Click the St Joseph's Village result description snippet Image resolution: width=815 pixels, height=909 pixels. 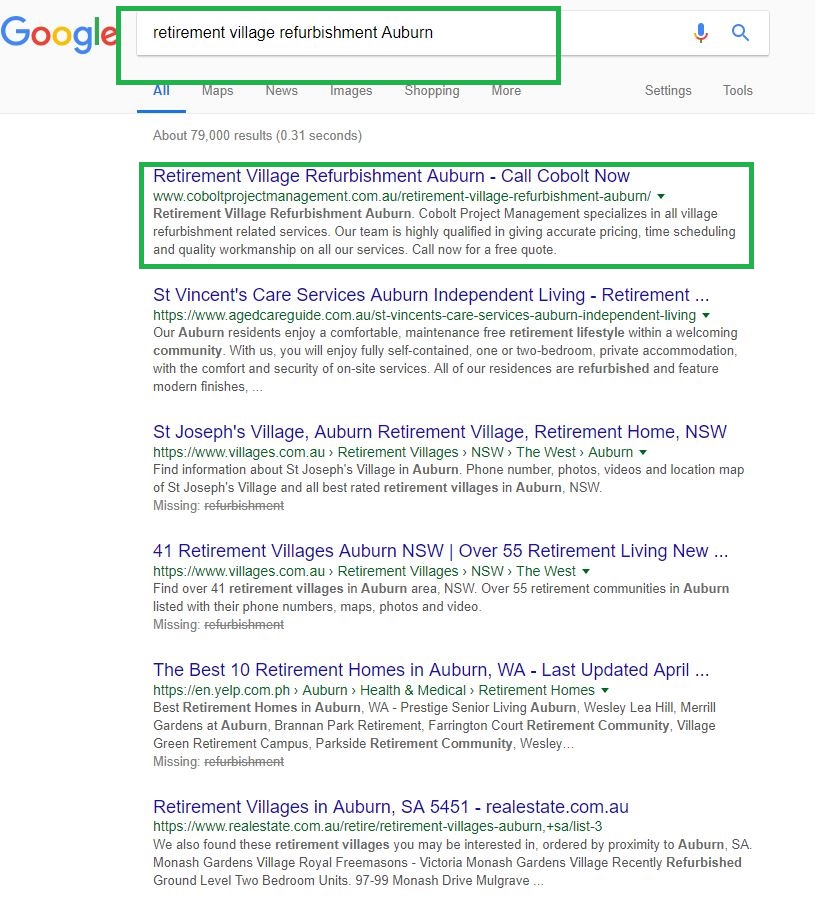[448, 478]
